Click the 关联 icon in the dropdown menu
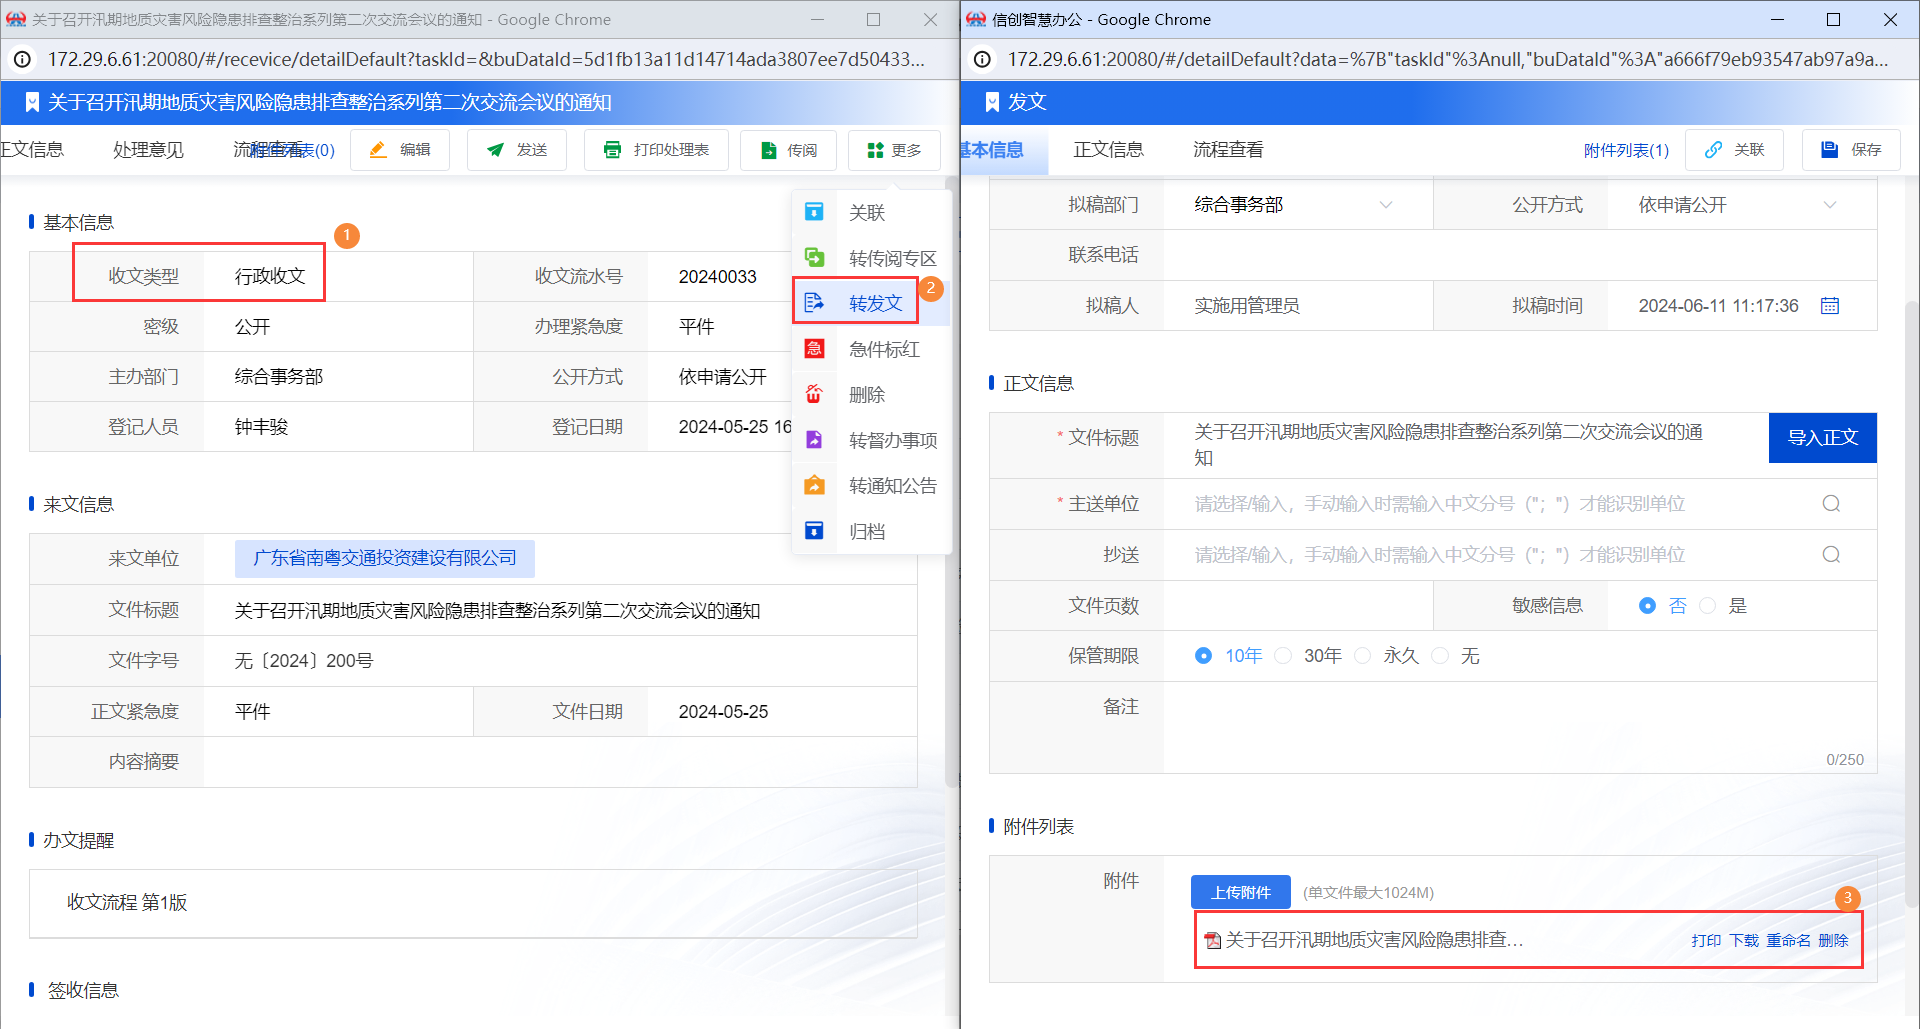Screen dimensions: 1920x1029 (x=814, y=212)
